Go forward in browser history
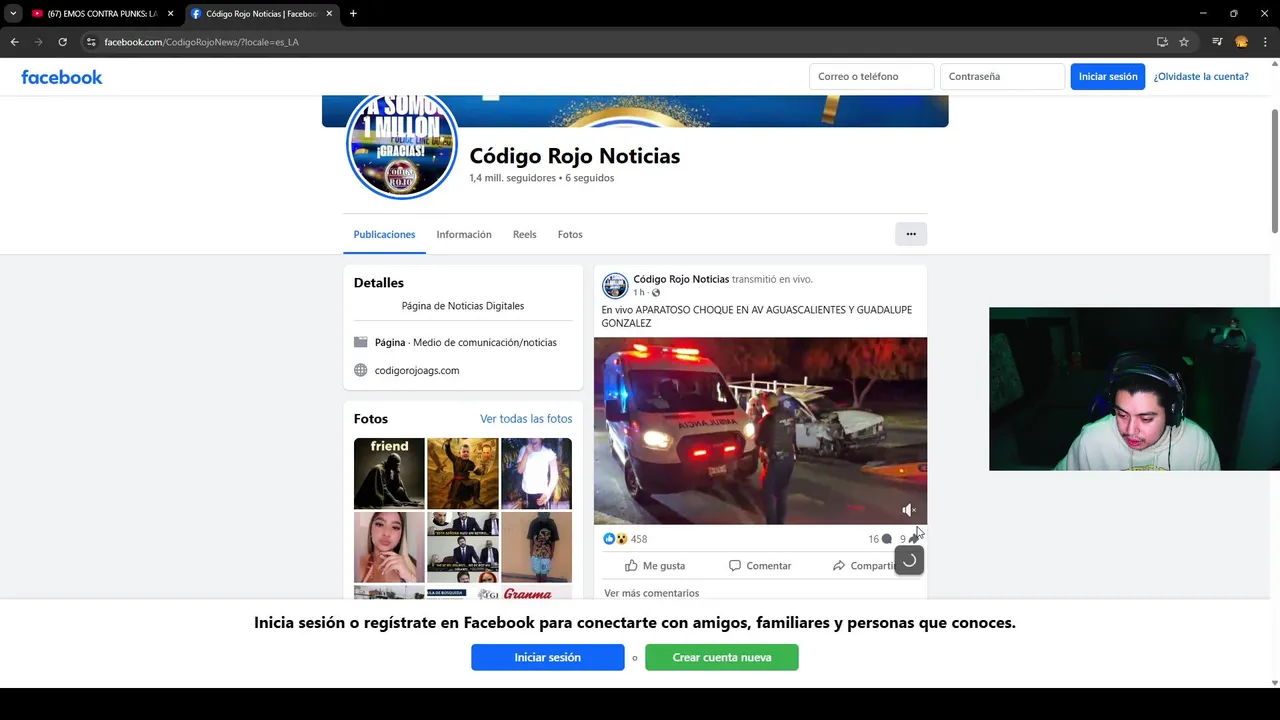 (38, 42)
